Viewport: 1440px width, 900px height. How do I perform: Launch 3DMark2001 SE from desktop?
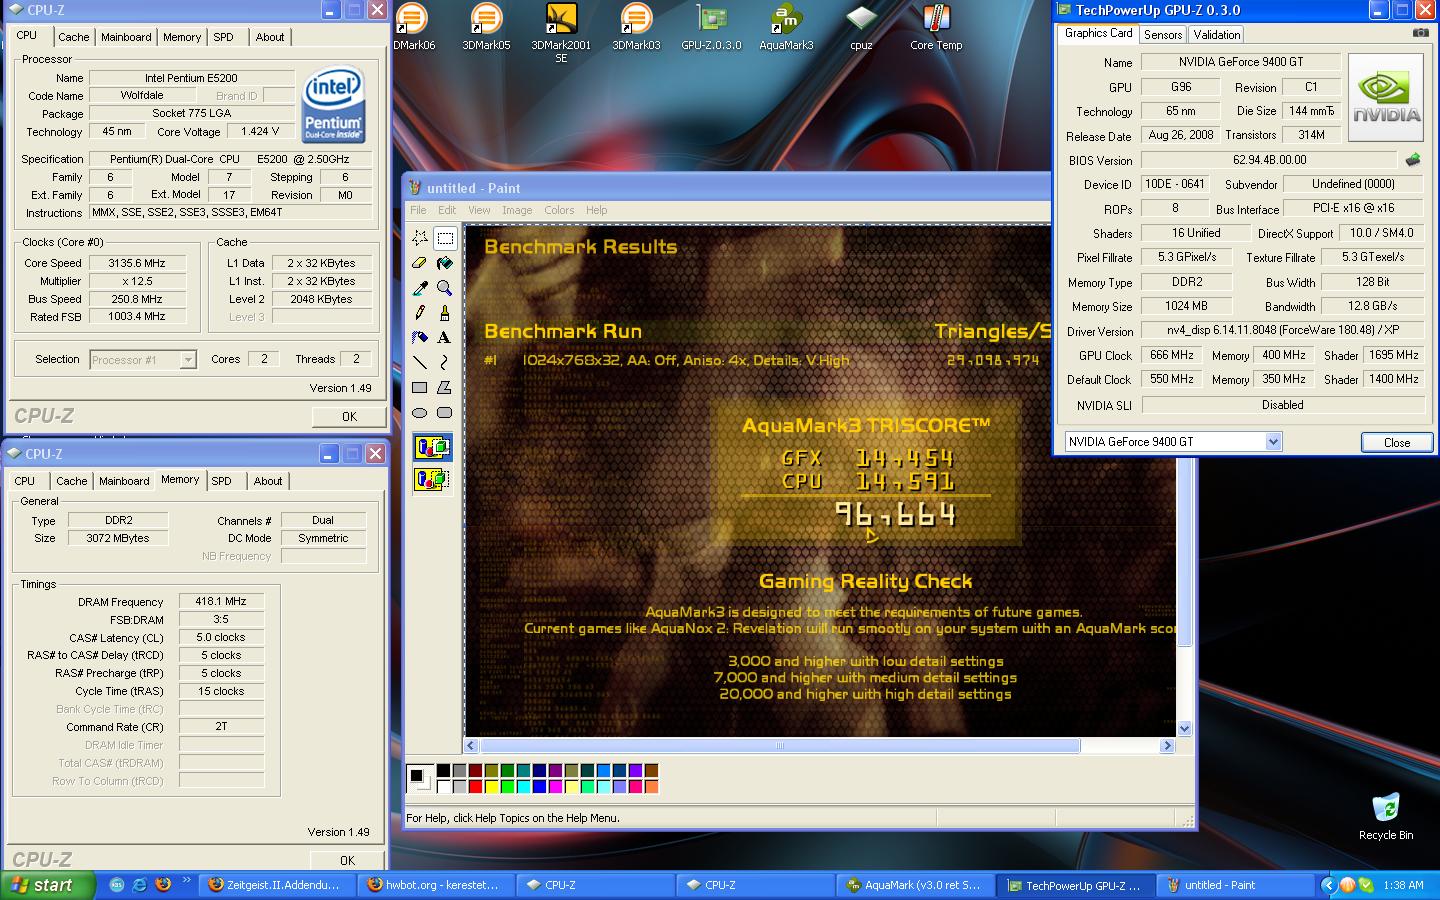[561, 33]
